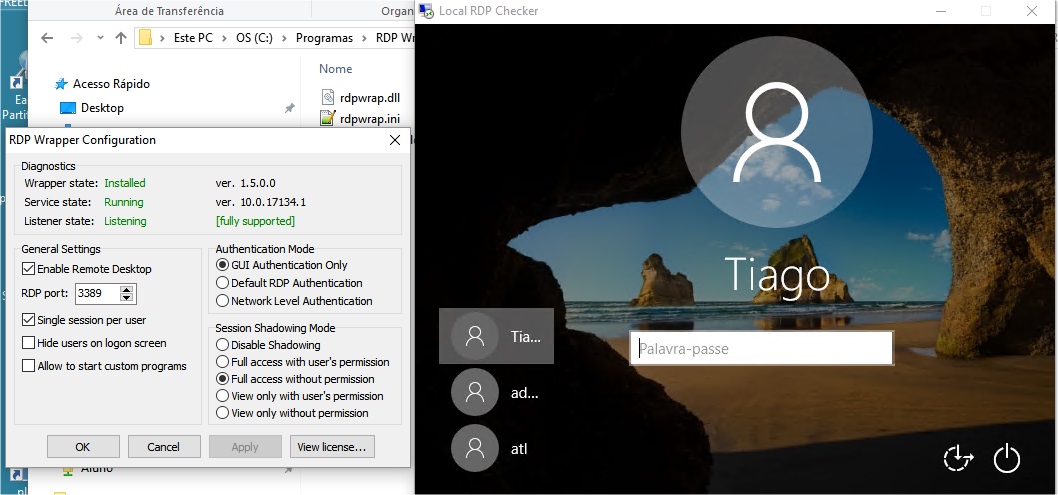Click Este PC in breadcrumb path

point(193,38)
